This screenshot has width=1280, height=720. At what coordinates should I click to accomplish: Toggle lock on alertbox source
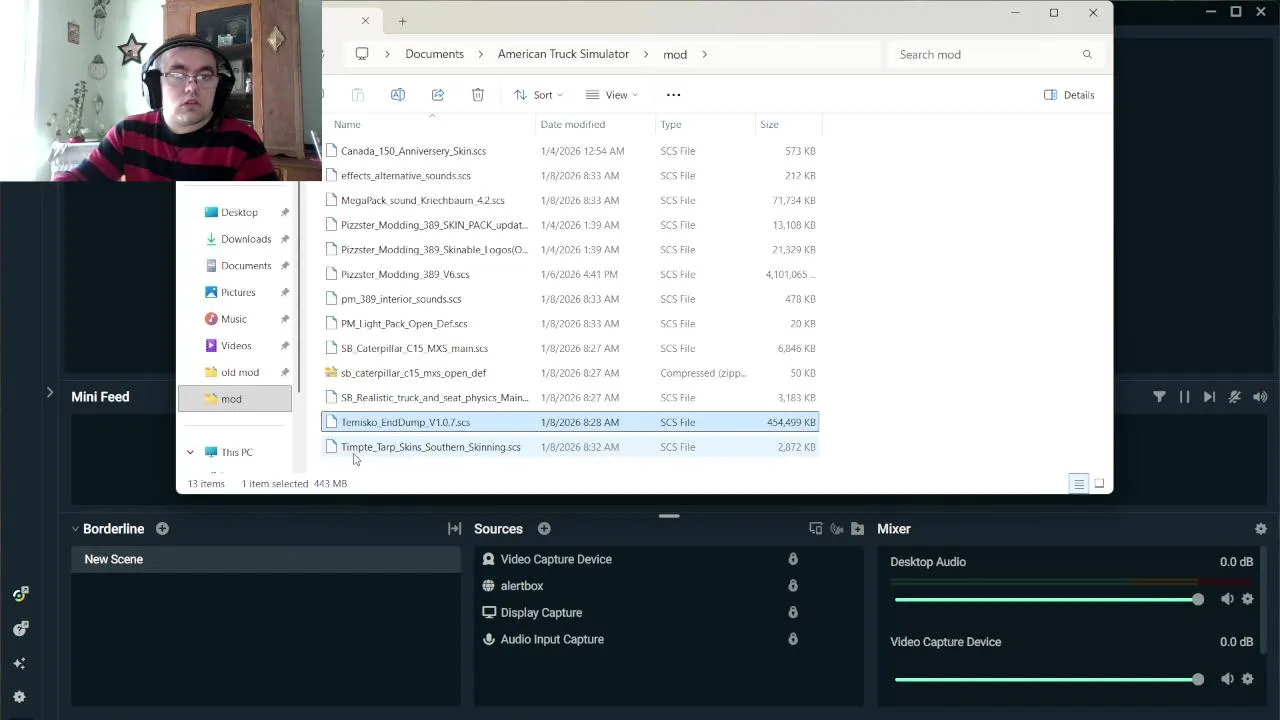(x=793, y=586)
